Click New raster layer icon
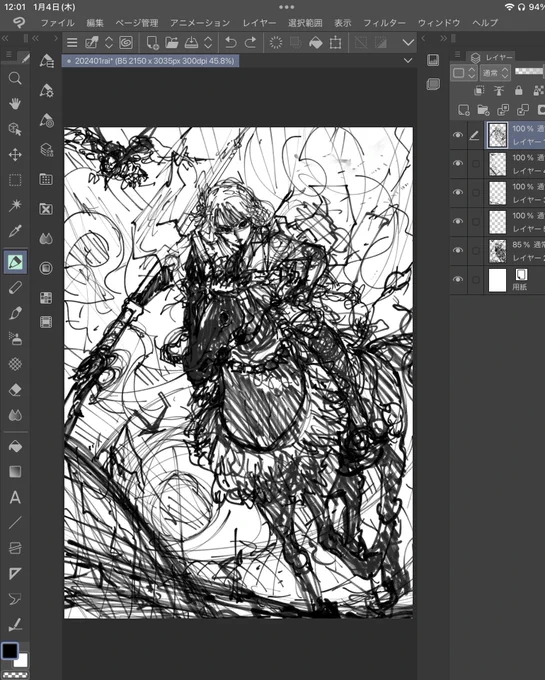Screen dimensions: 545x680 463,110
